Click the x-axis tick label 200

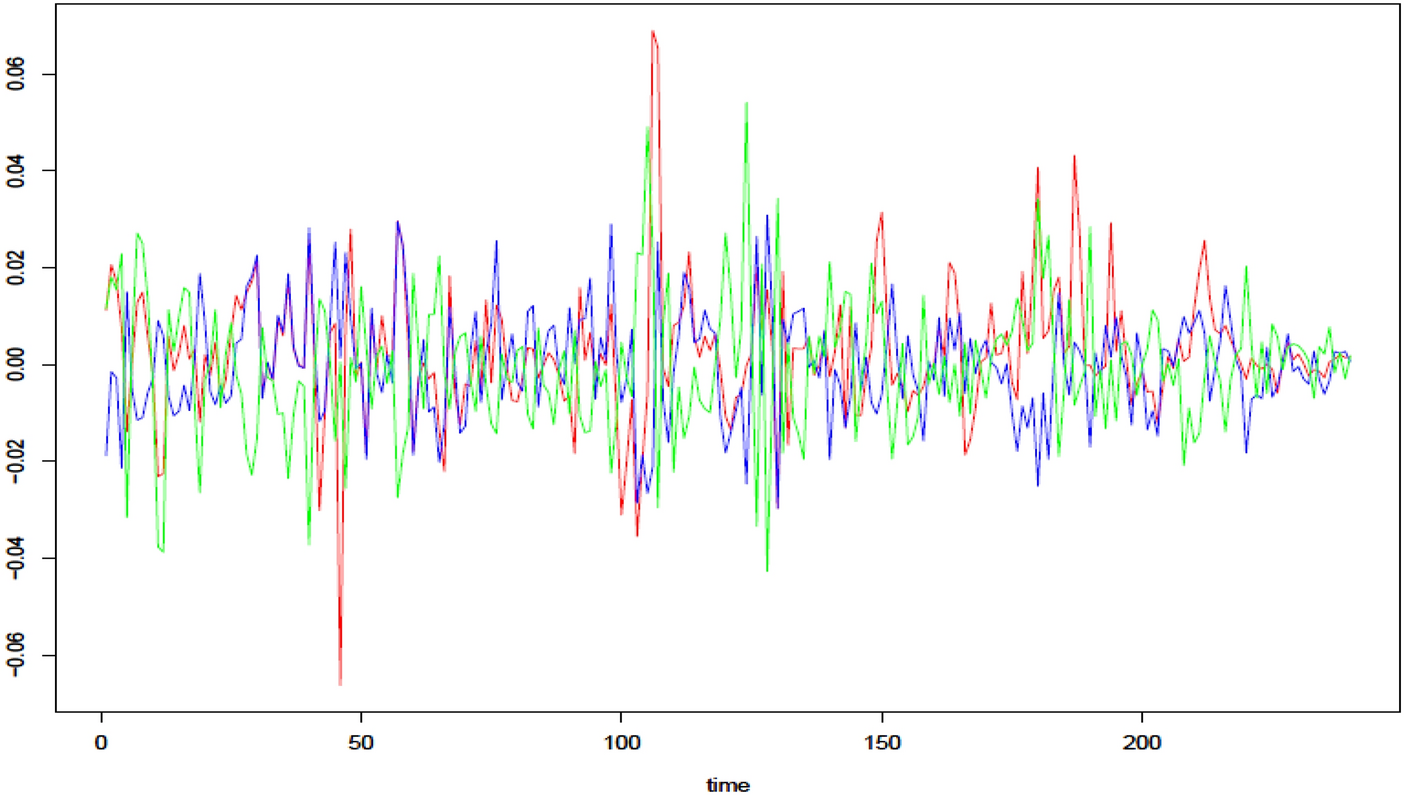click(x=1142, y=745)
